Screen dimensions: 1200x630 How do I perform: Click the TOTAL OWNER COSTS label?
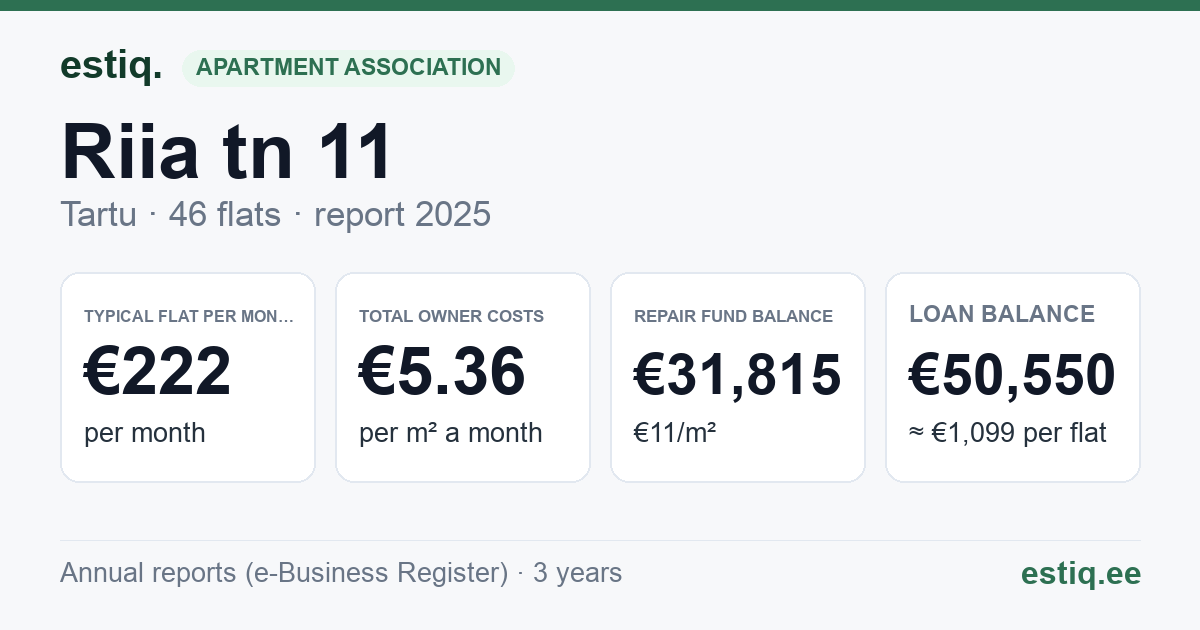tap(451, 316)
